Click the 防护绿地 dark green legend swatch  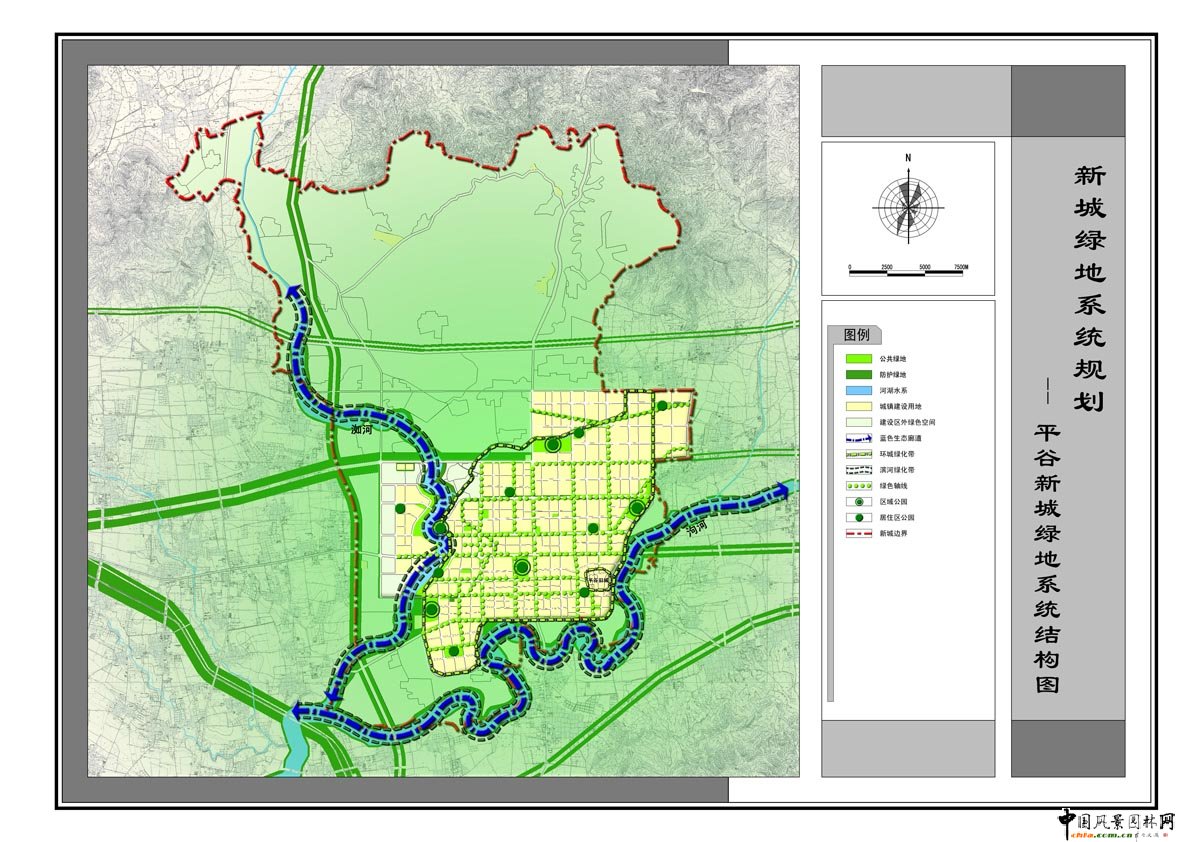(x=860, y=374)
